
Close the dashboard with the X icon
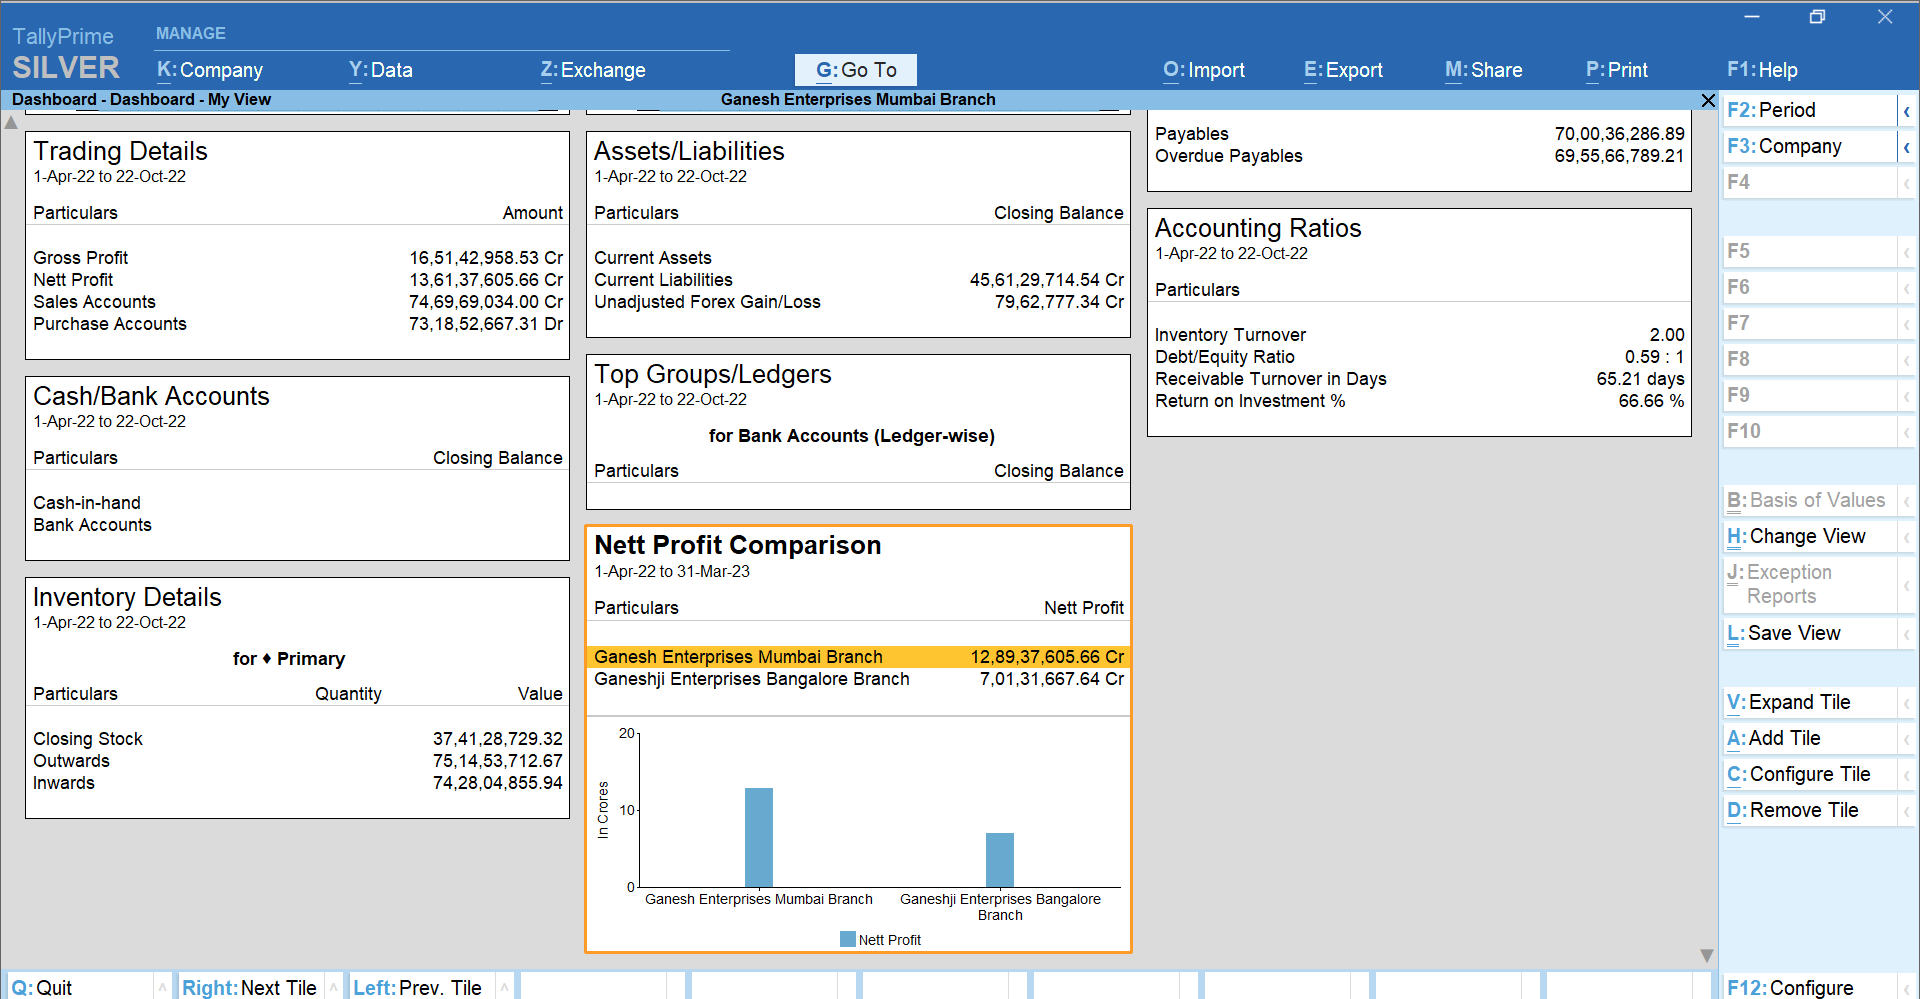[x=1708, y=100]
